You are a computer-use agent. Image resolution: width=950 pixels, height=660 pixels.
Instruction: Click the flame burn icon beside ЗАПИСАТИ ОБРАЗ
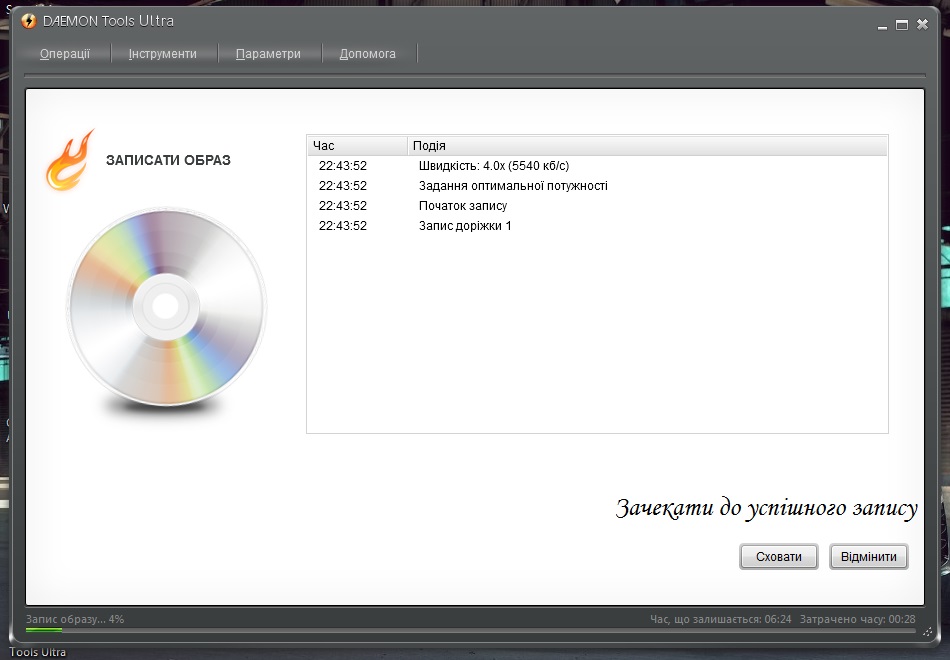pyautogui.click(x=69, y=160)
